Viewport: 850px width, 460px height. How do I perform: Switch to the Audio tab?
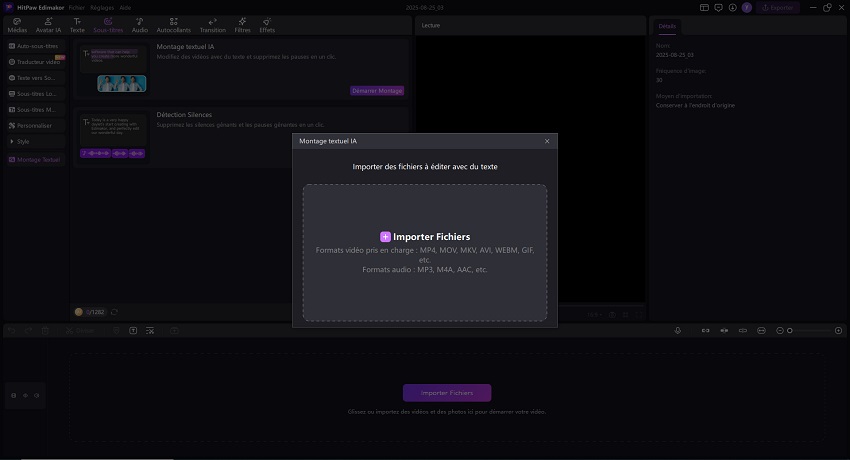pos(140,25)
